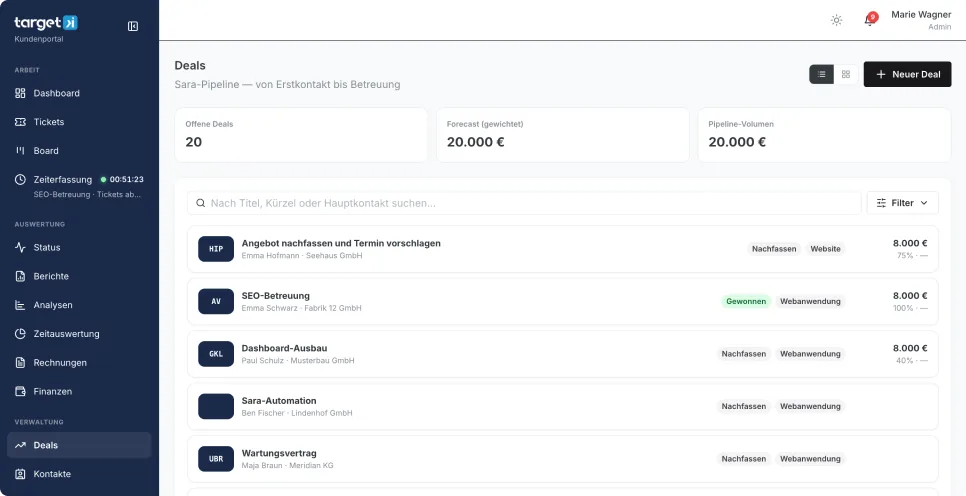Viewport: 966px width, 496px height.
Task: Click the UBR deal badge
Action: coord(216,459)
